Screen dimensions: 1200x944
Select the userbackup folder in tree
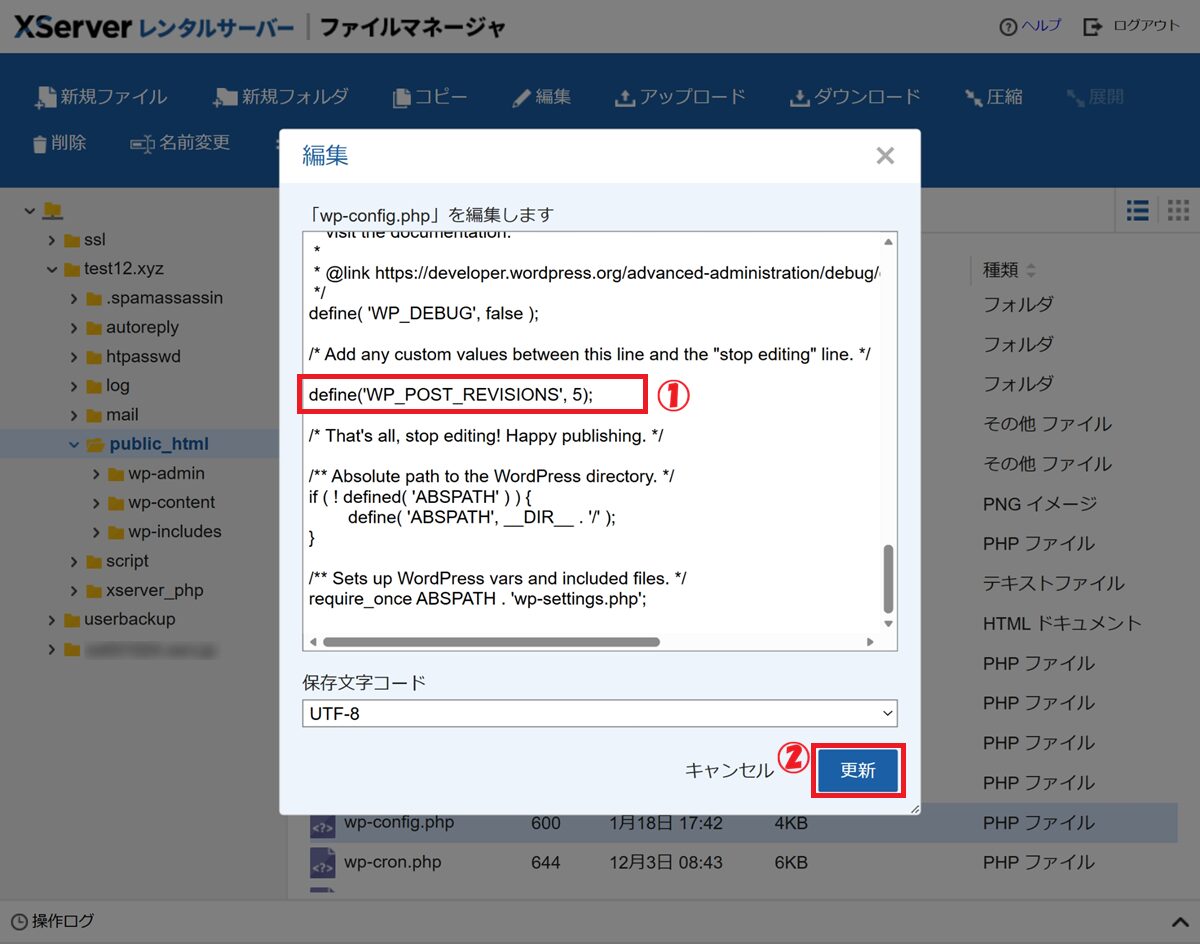click(129, 619)
